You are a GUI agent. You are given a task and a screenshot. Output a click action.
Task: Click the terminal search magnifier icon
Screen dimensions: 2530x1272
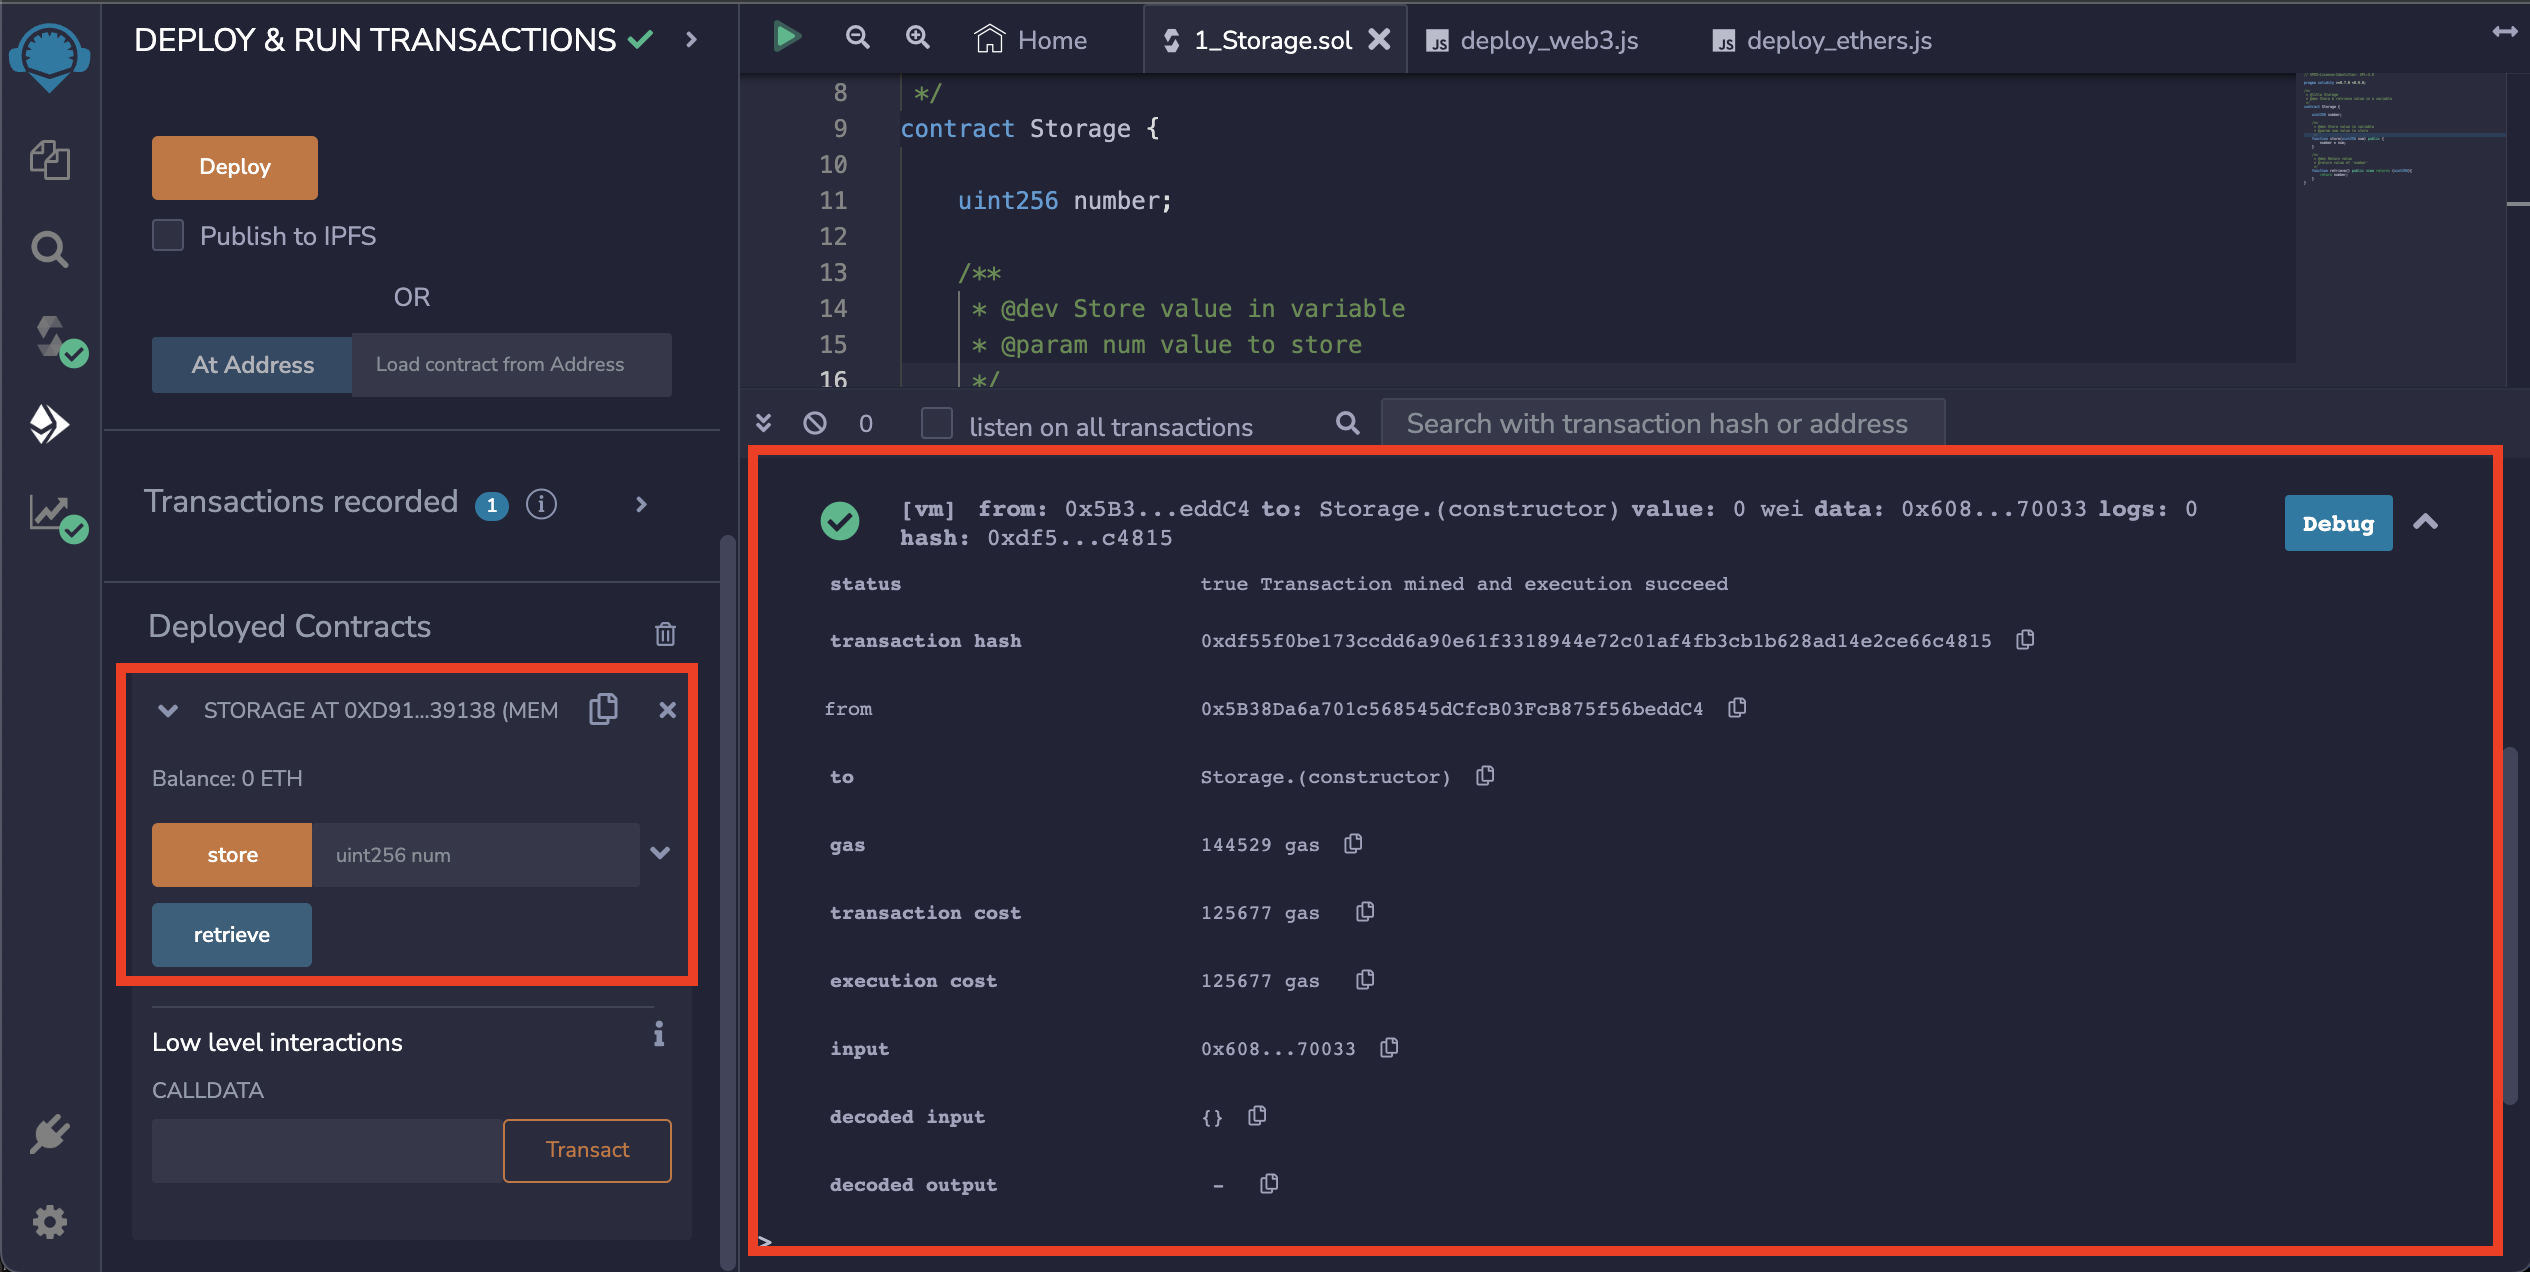tap(1348, 423)
